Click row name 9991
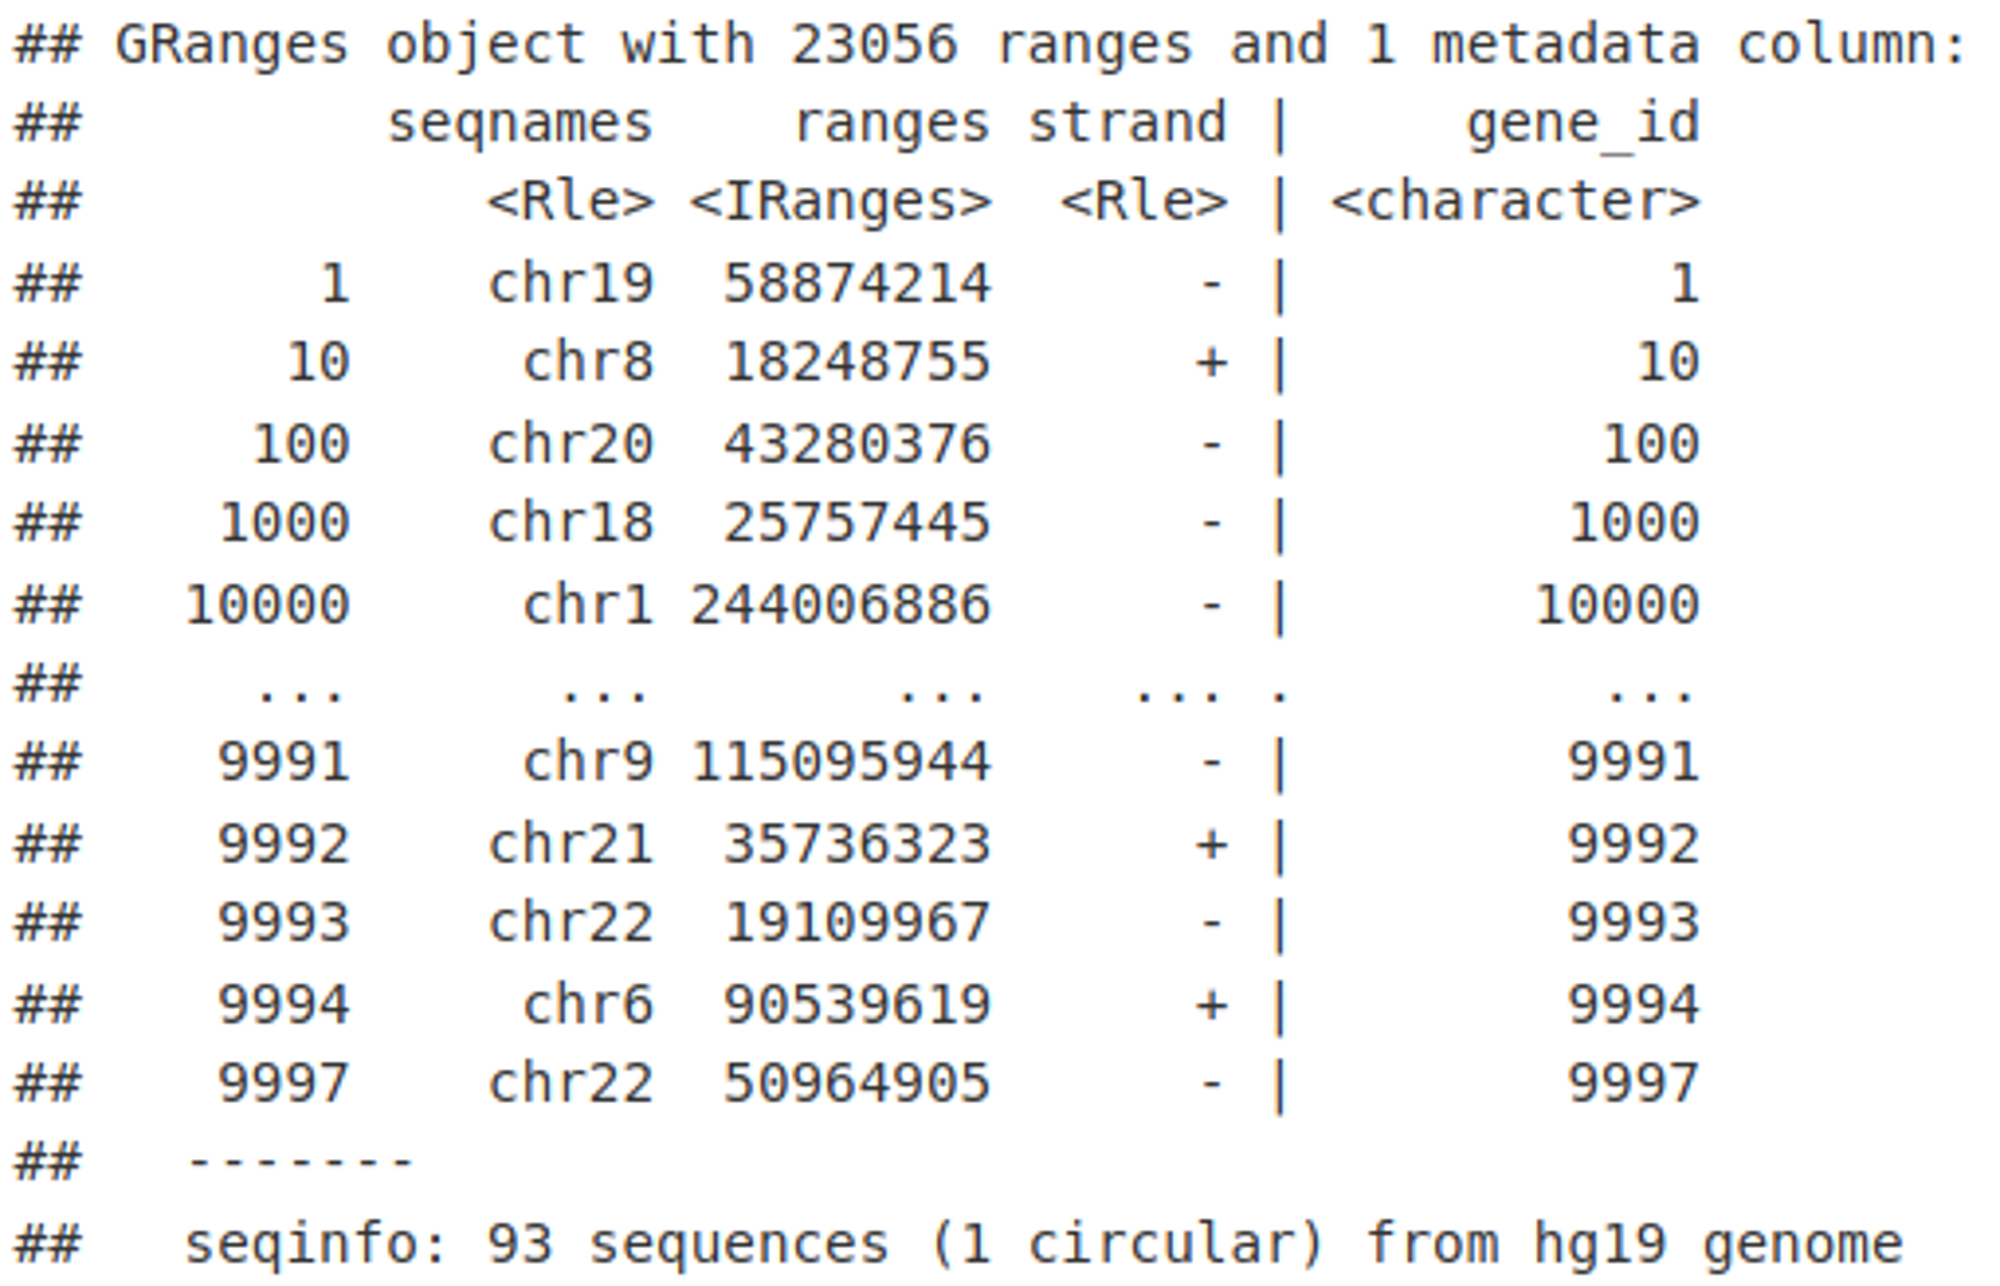The width and height of the screenshot is (2000, 1286). (284, 763)
